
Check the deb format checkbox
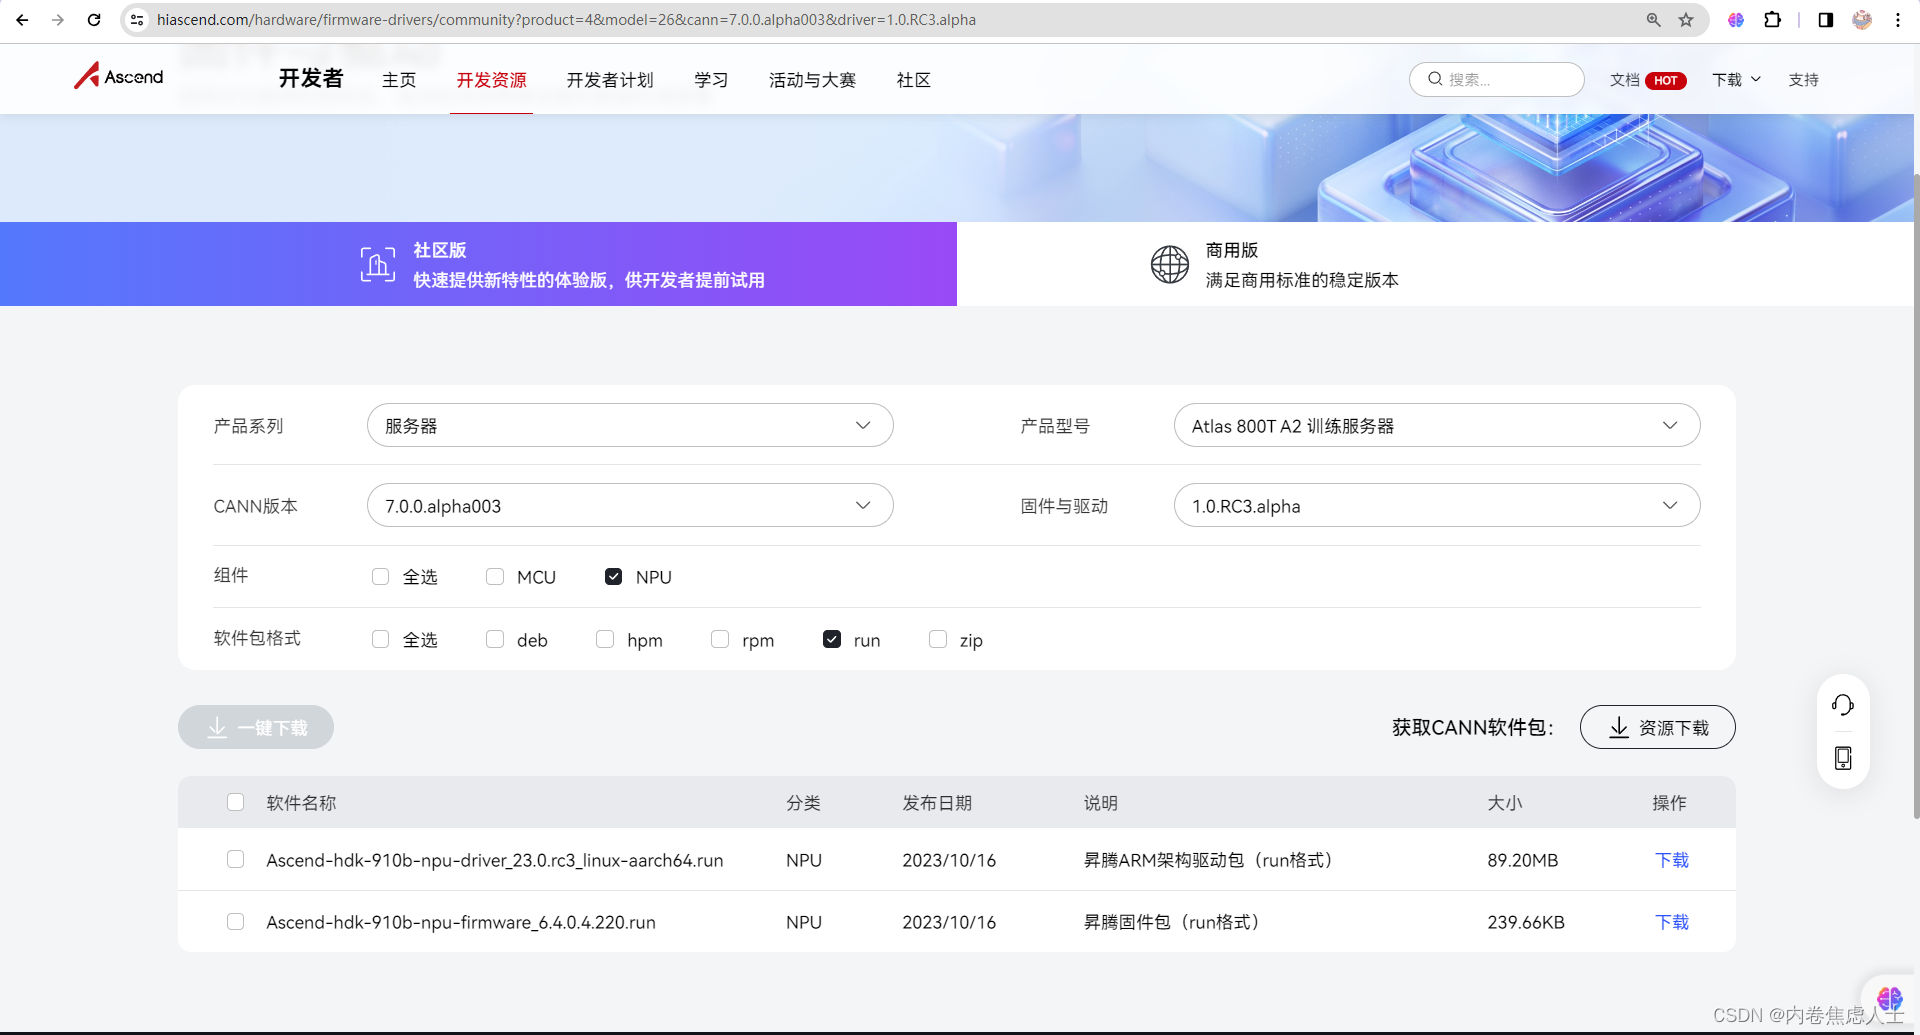[495, 639]
